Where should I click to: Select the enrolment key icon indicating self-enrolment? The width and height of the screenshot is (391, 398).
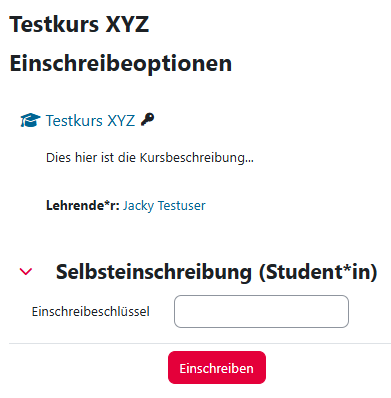point(147,119)
